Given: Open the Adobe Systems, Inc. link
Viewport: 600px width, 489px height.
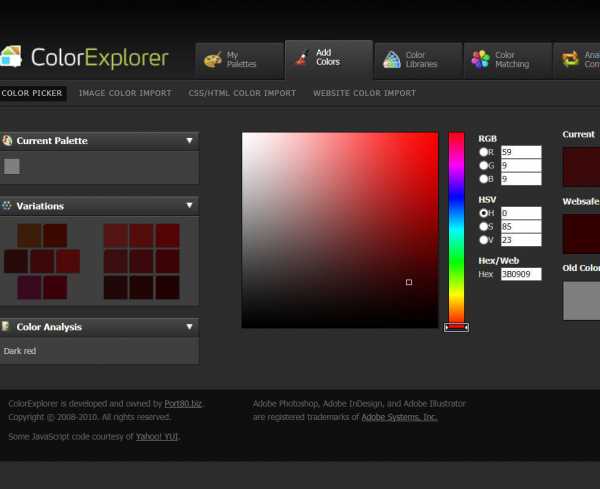Looking at the screenshot, I should pos(399,417).
